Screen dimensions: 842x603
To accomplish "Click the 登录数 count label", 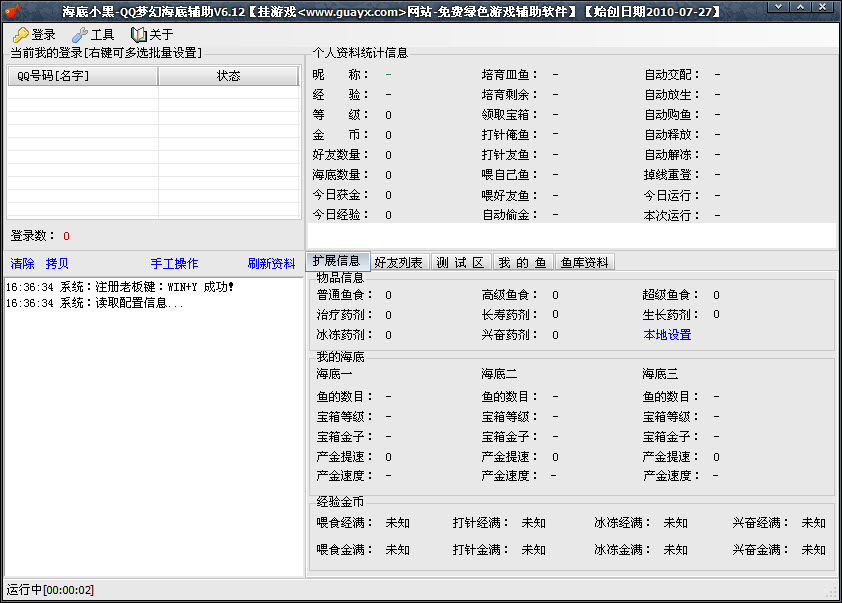I will [33, 236].
